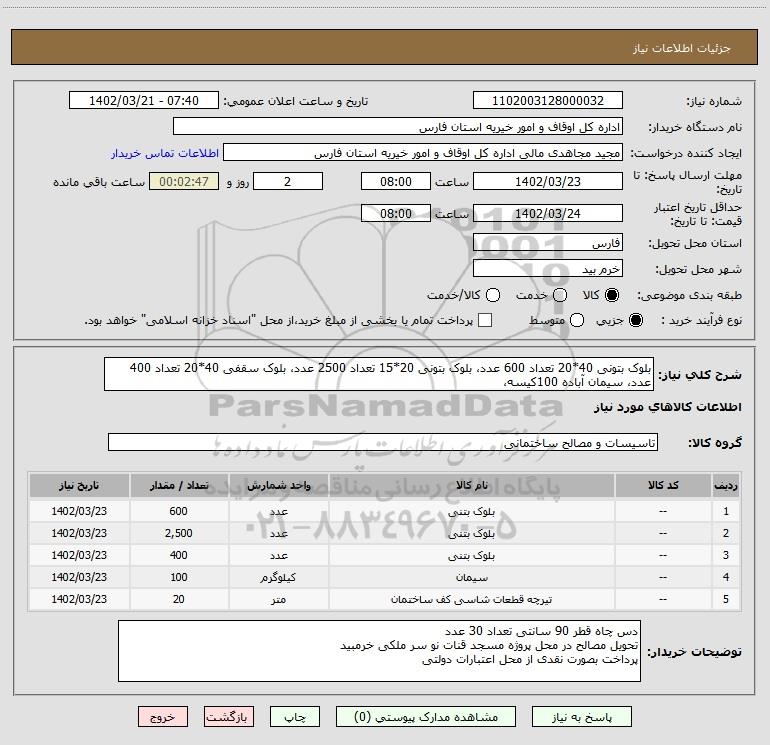Click the request creator field مجید مجاهدی

423,153
